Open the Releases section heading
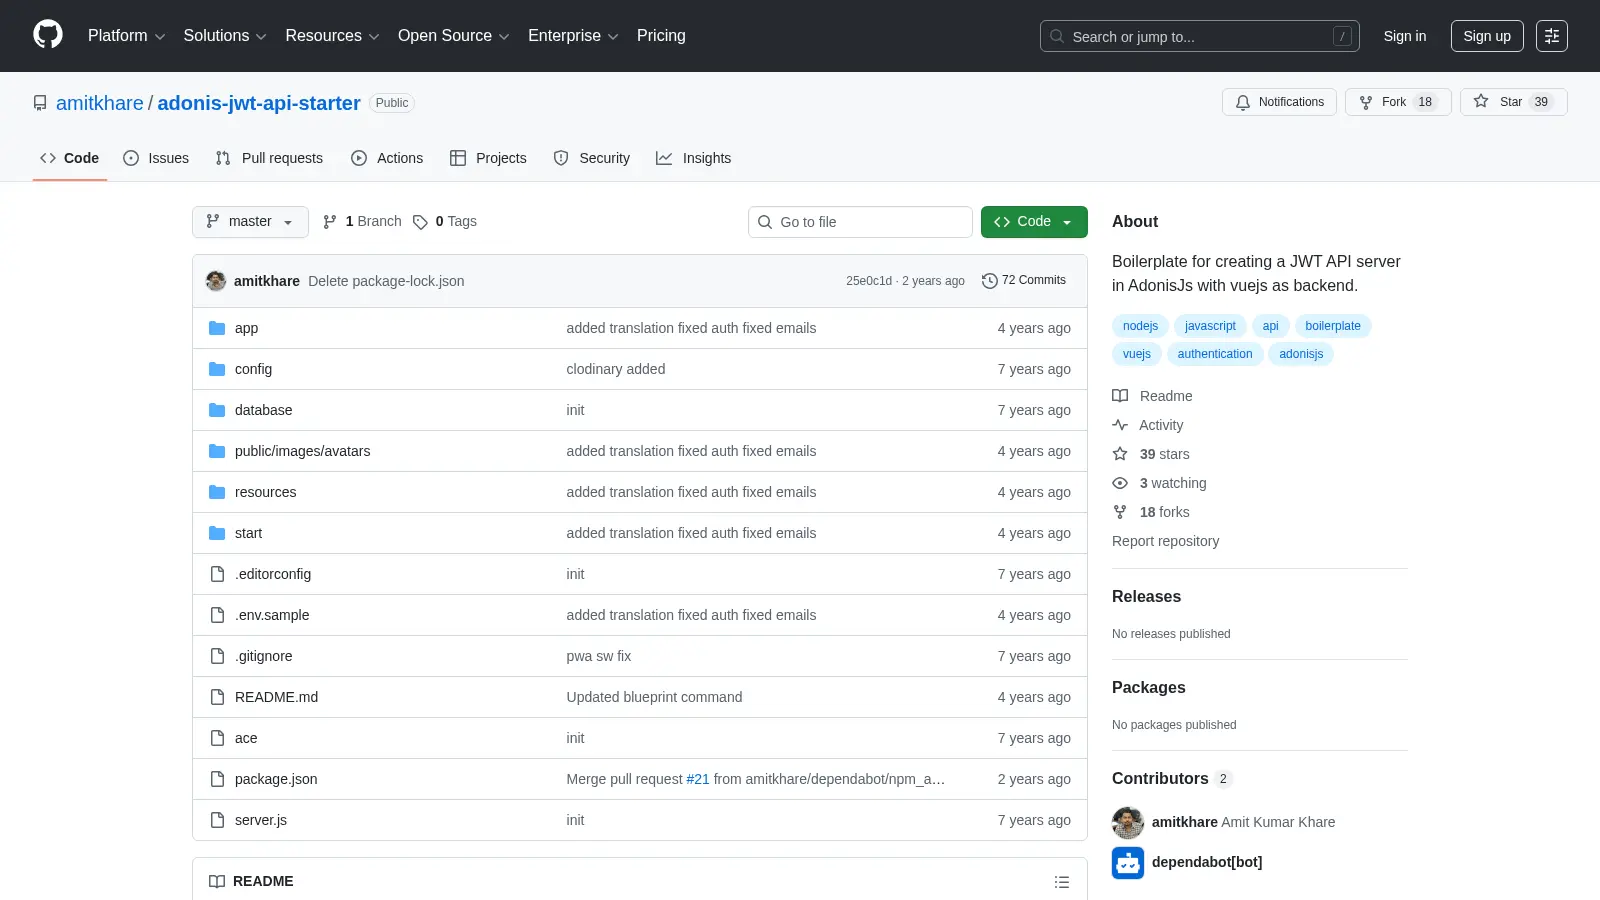 [x=1146, y=597]
